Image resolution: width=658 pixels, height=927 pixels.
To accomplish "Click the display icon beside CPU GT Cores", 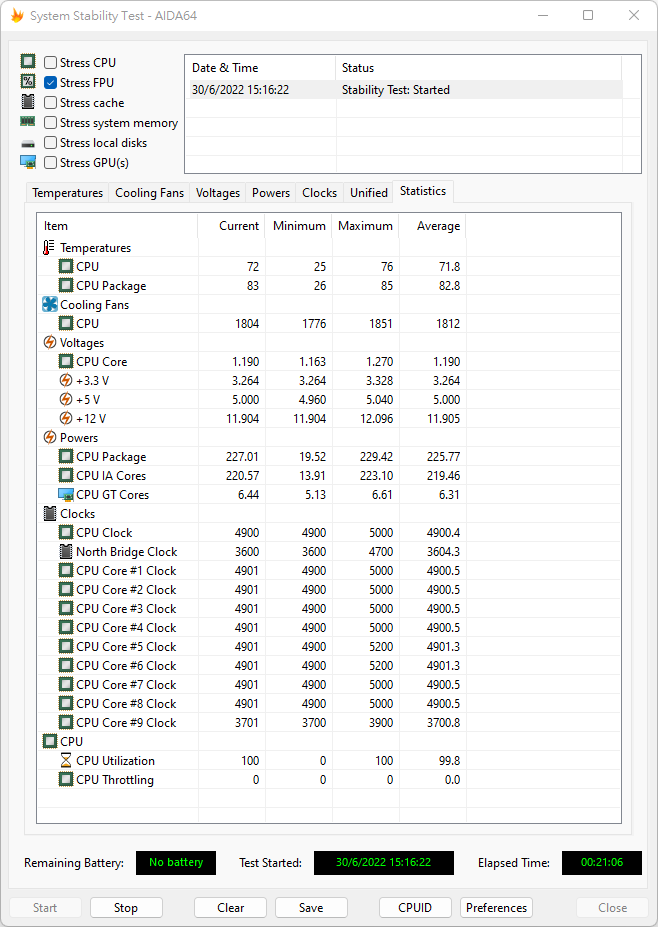I will pyautogui.click(x=66, y=495).
